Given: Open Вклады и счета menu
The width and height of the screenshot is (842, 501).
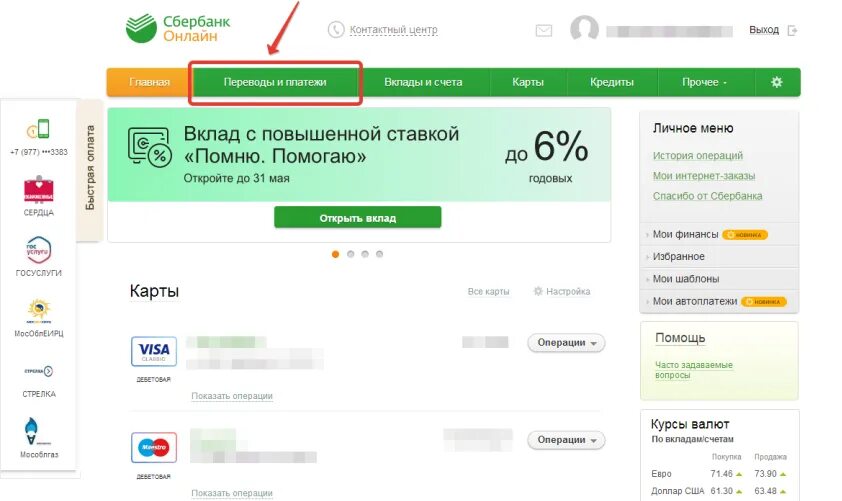Looking at the screenshot, I should pos(423,82).
